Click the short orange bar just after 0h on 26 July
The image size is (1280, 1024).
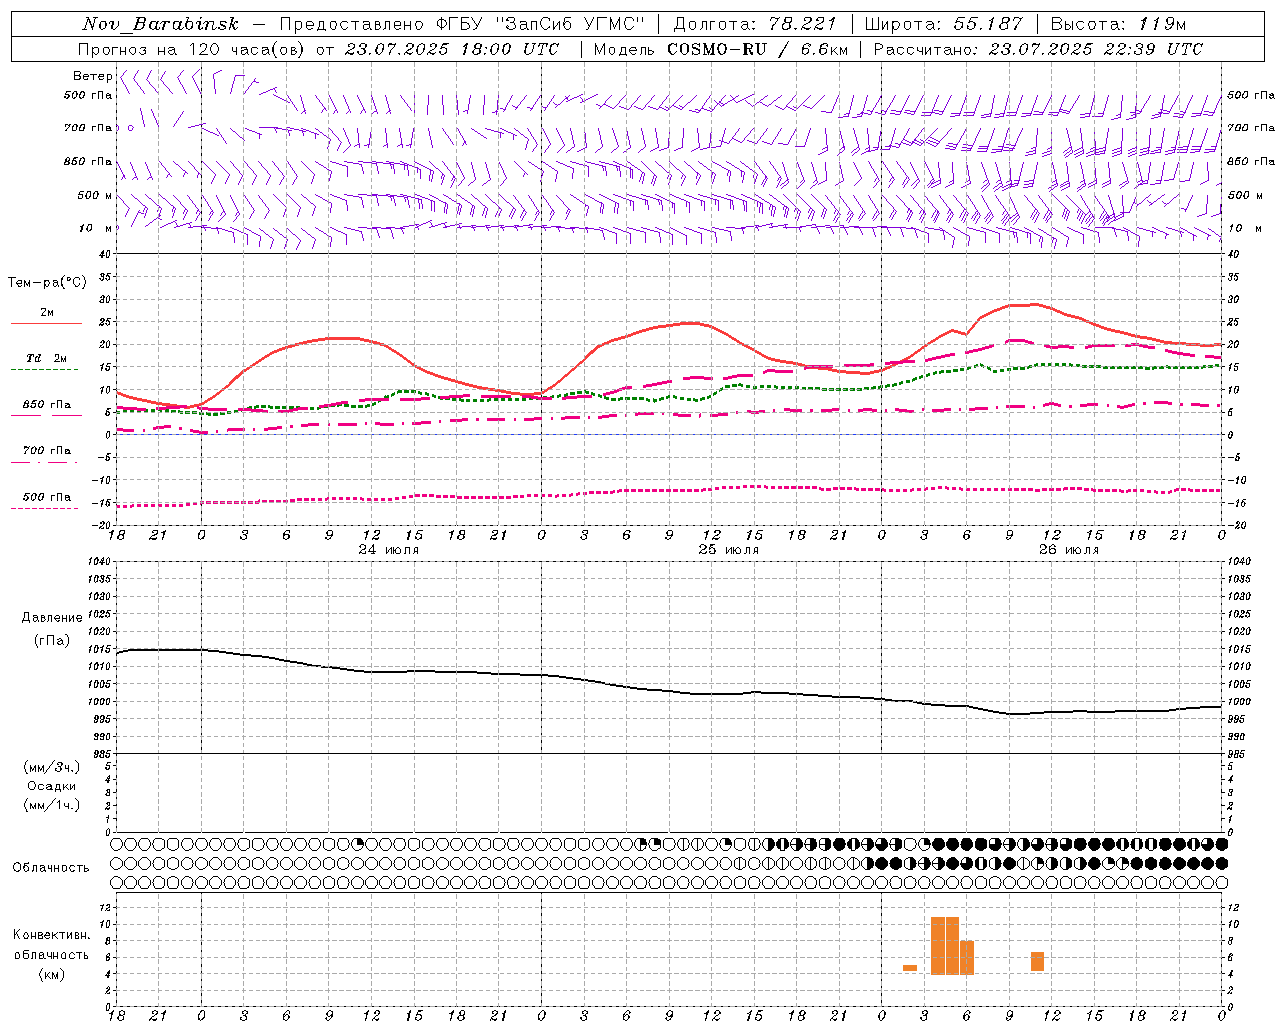(910, 968)
